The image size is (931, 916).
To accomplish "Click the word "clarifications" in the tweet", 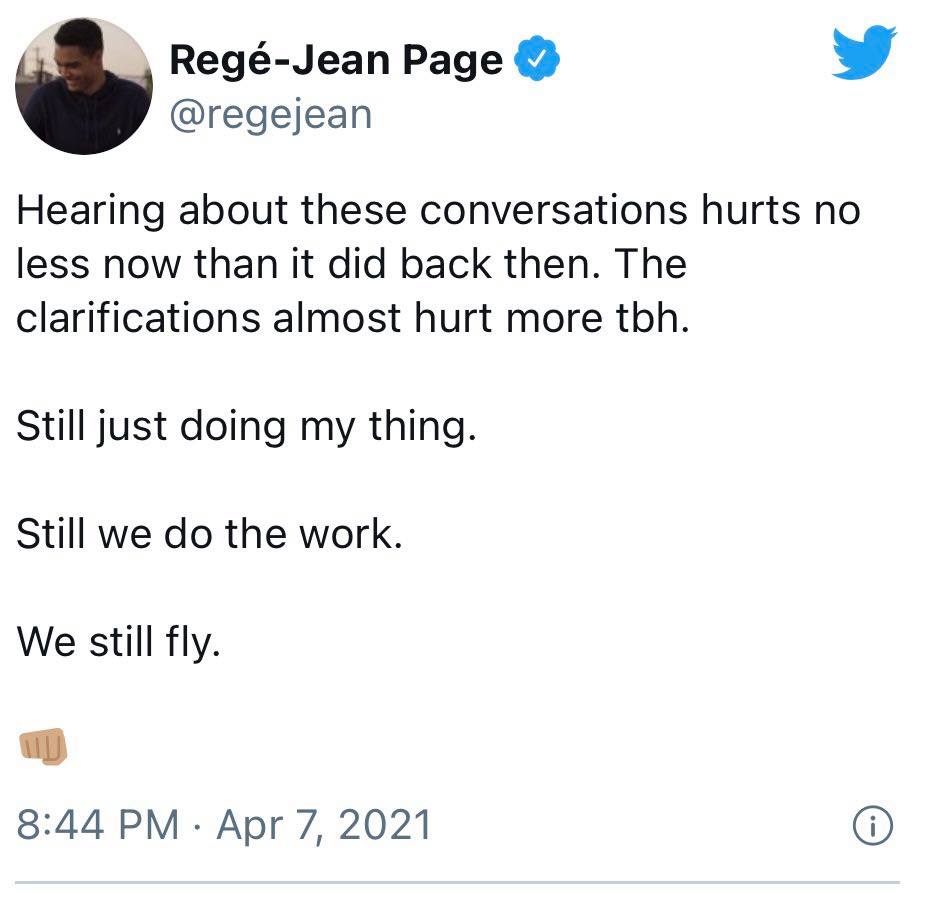I will coord(138,318).
